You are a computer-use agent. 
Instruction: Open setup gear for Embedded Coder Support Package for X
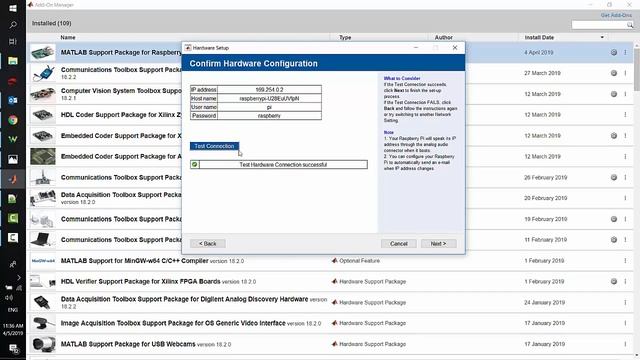[x=613, y=136]
